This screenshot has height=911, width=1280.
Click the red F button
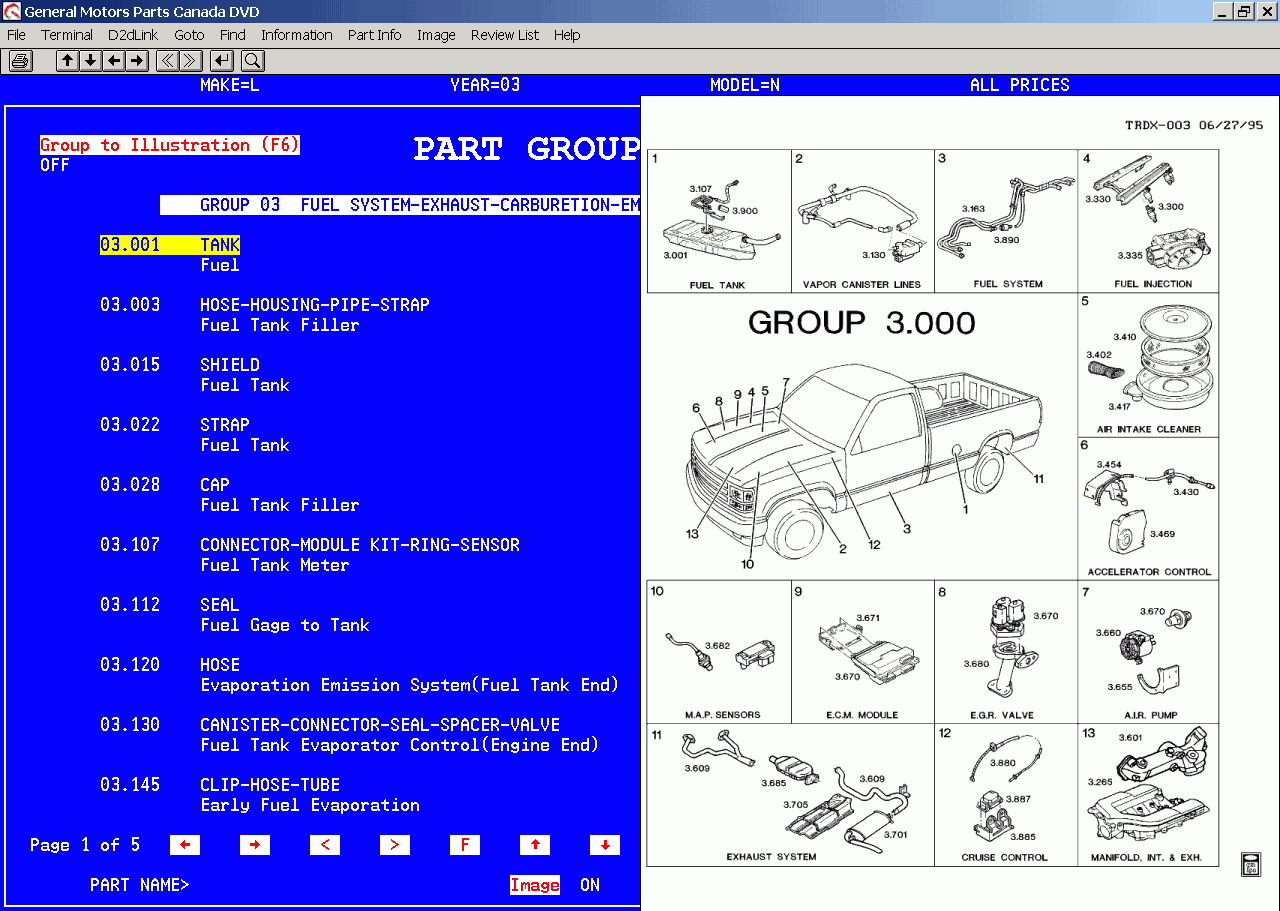[x=465, y=845]
